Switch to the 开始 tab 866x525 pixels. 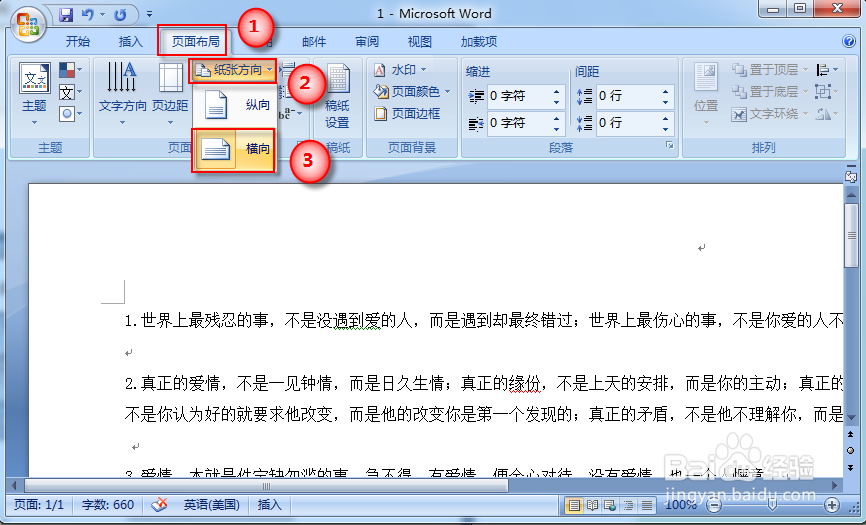[x=77, y=41]
